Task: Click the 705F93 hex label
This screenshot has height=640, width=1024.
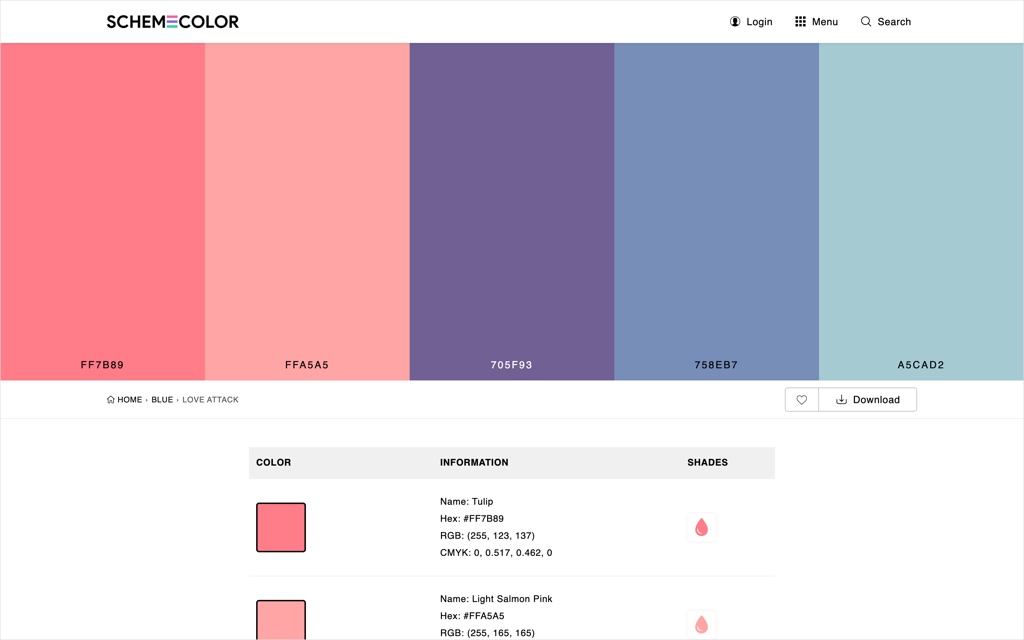Action: pos(511,365)
